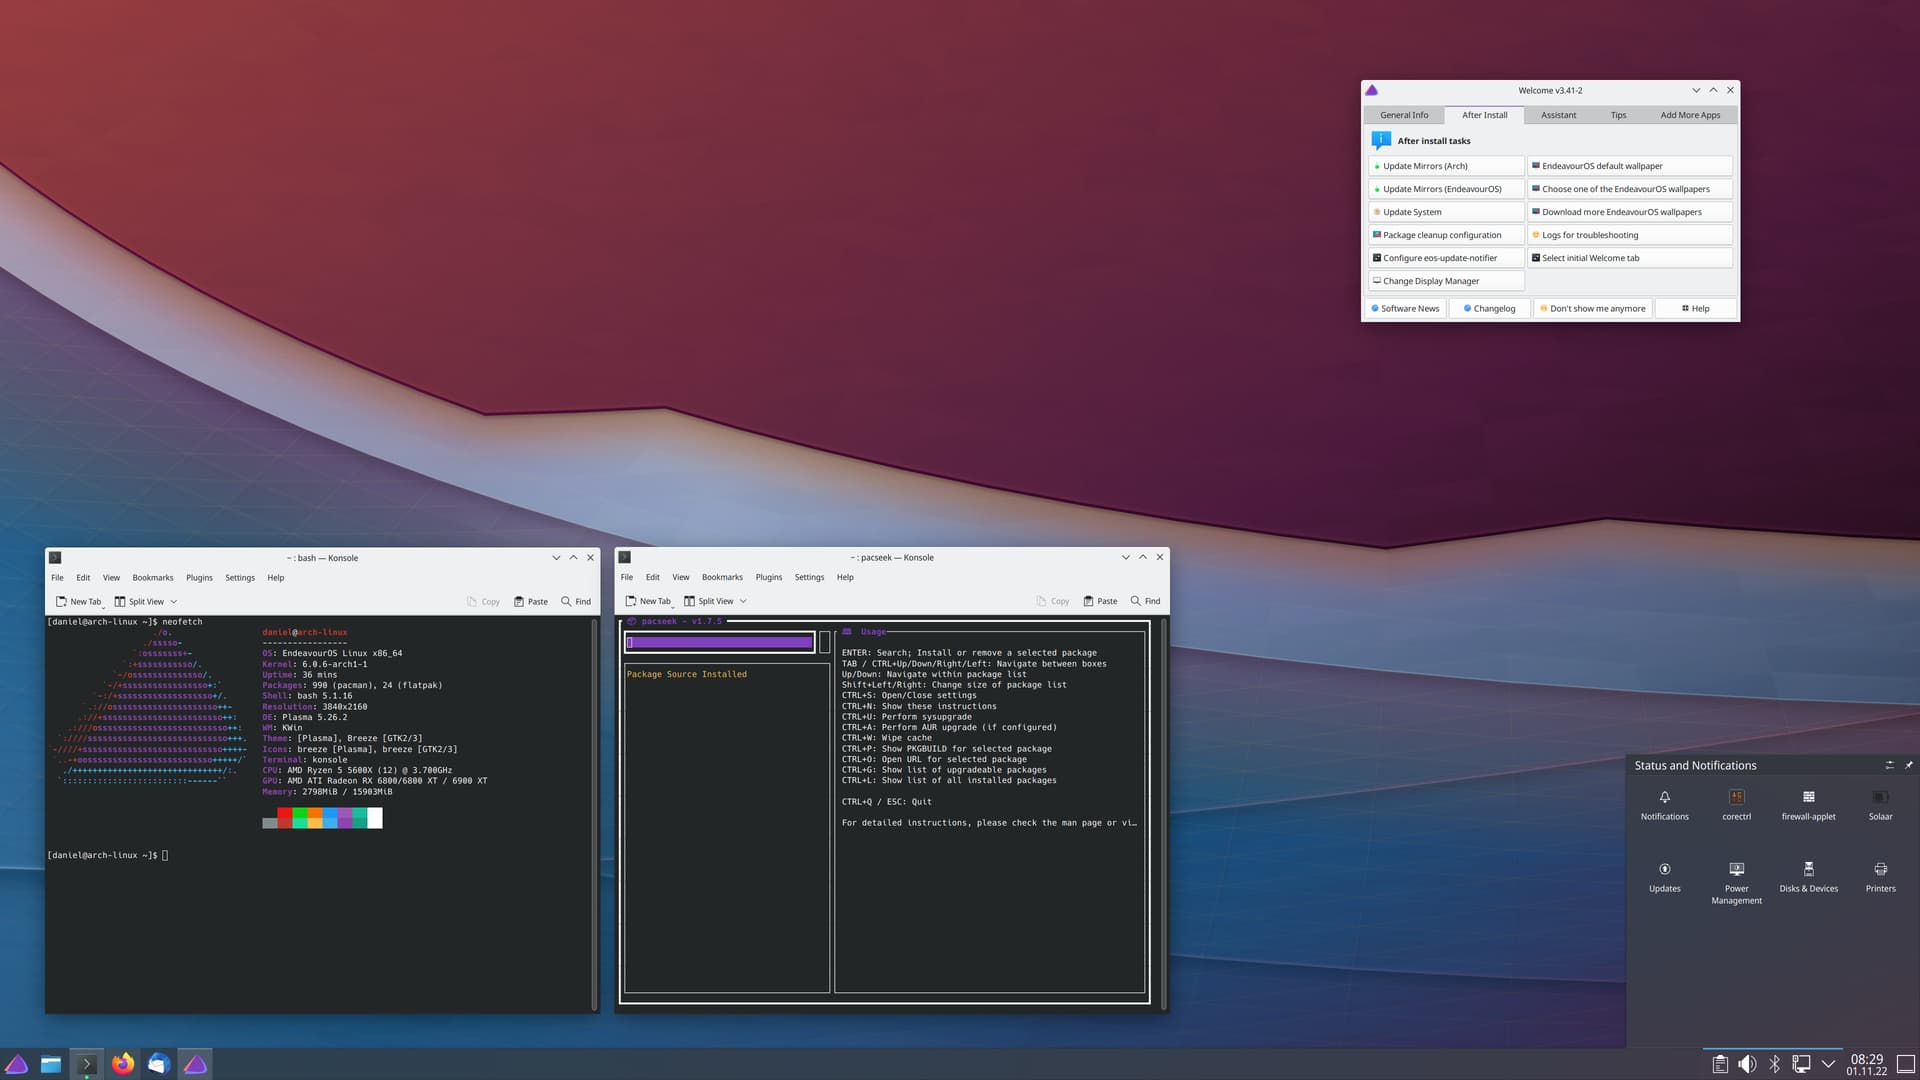Collapse hidden tray icons with the arrow
This screenshot has height=1080, width=1920.
pyautogui.click(x=1828, y=1064)
